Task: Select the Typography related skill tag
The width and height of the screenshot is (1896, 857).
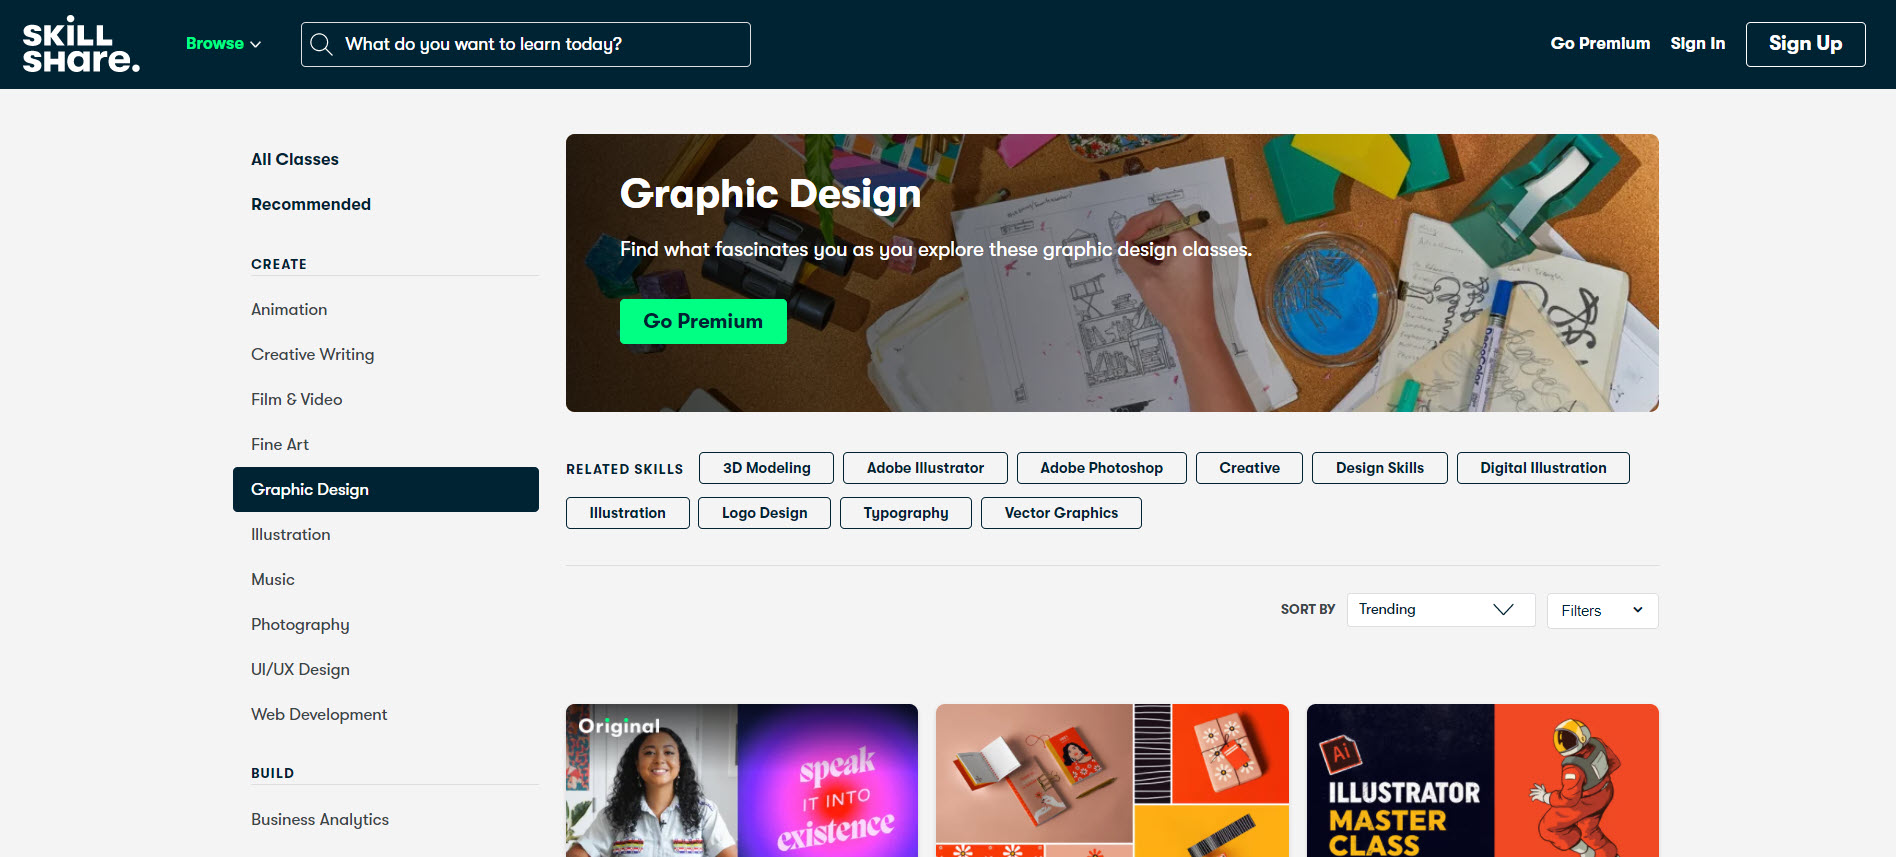Action: (x=906, y=513)
